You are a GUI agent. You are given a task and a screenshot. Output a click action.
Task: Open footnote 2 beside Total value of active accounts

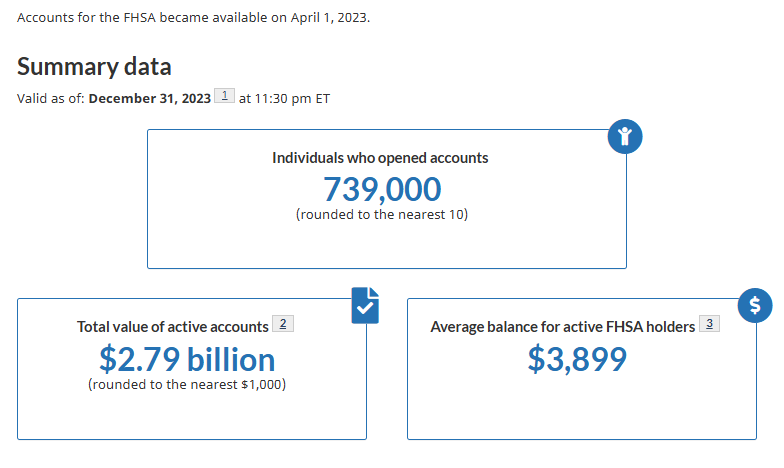[283, 324]
